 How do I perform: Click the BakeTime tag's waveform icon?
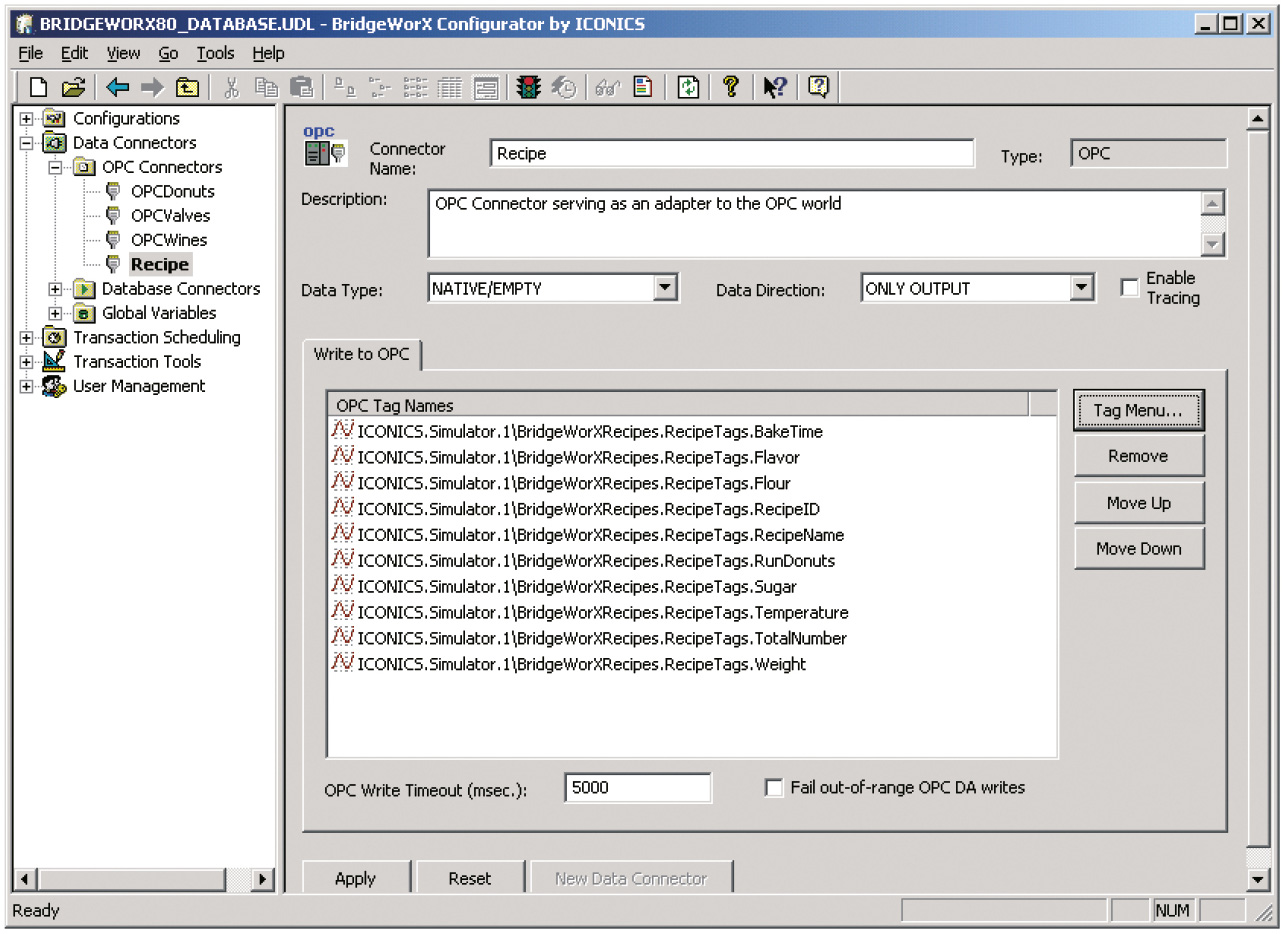click(x=343, y=430)
